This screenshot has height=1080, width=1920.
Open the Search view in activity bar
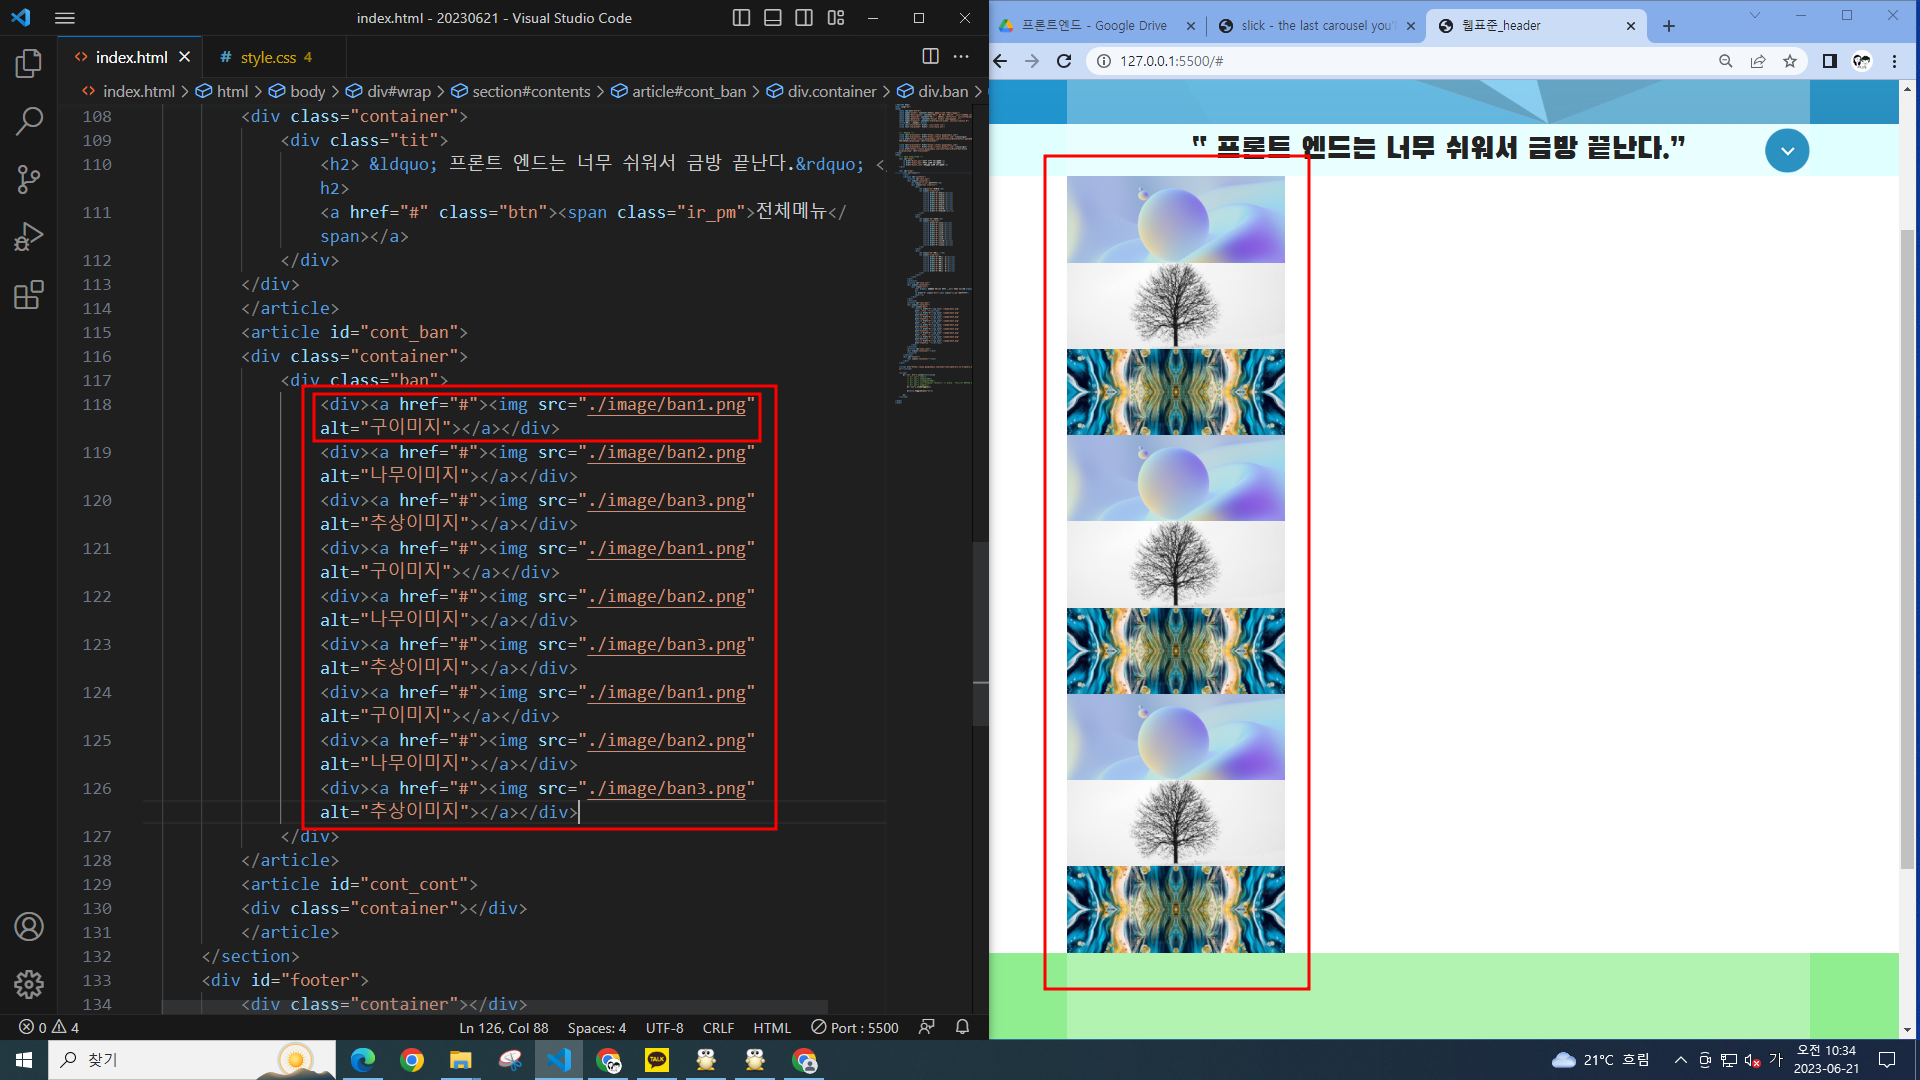pyautogui.click(x=29, y=121)
